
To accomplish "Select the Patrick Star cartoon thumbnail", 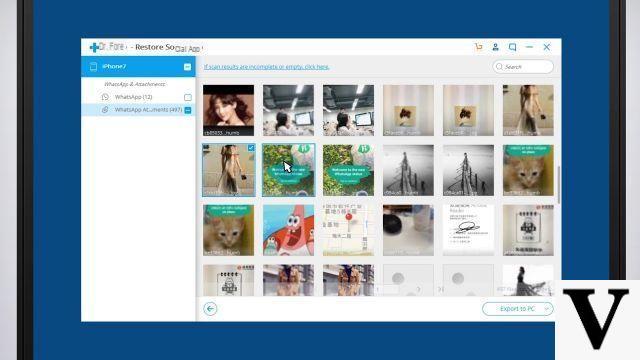I will (288, 230).
